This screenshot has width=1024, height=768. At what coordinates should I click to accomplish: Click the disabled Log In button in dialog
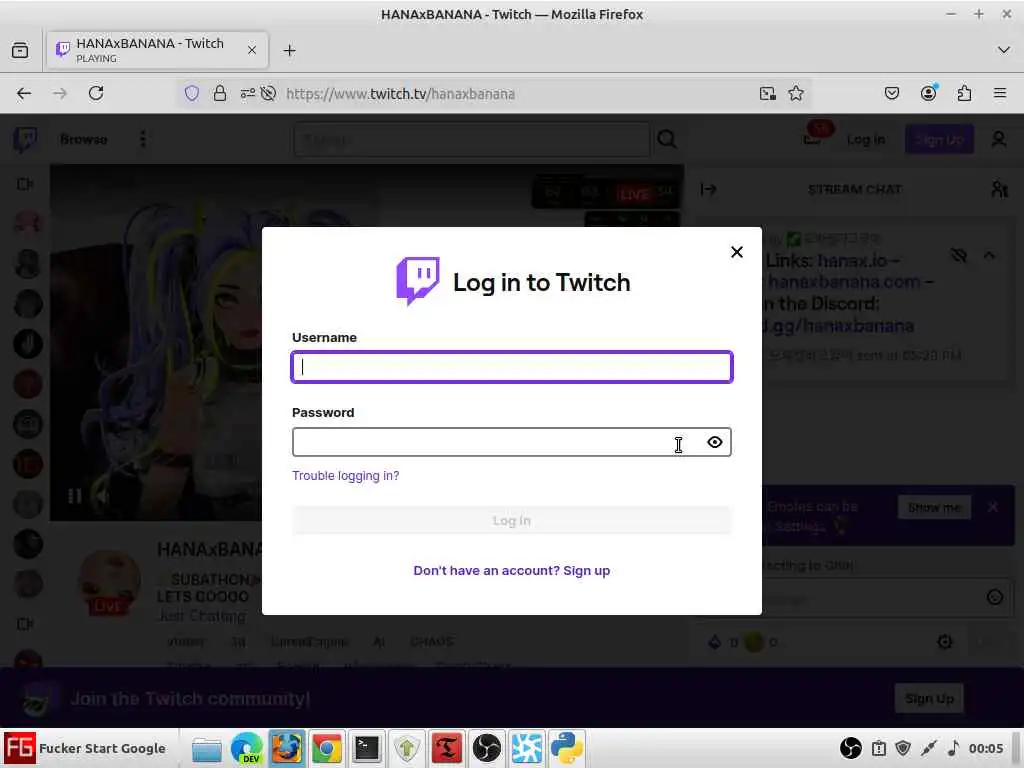pyautogui.click(x=512, y=520)
